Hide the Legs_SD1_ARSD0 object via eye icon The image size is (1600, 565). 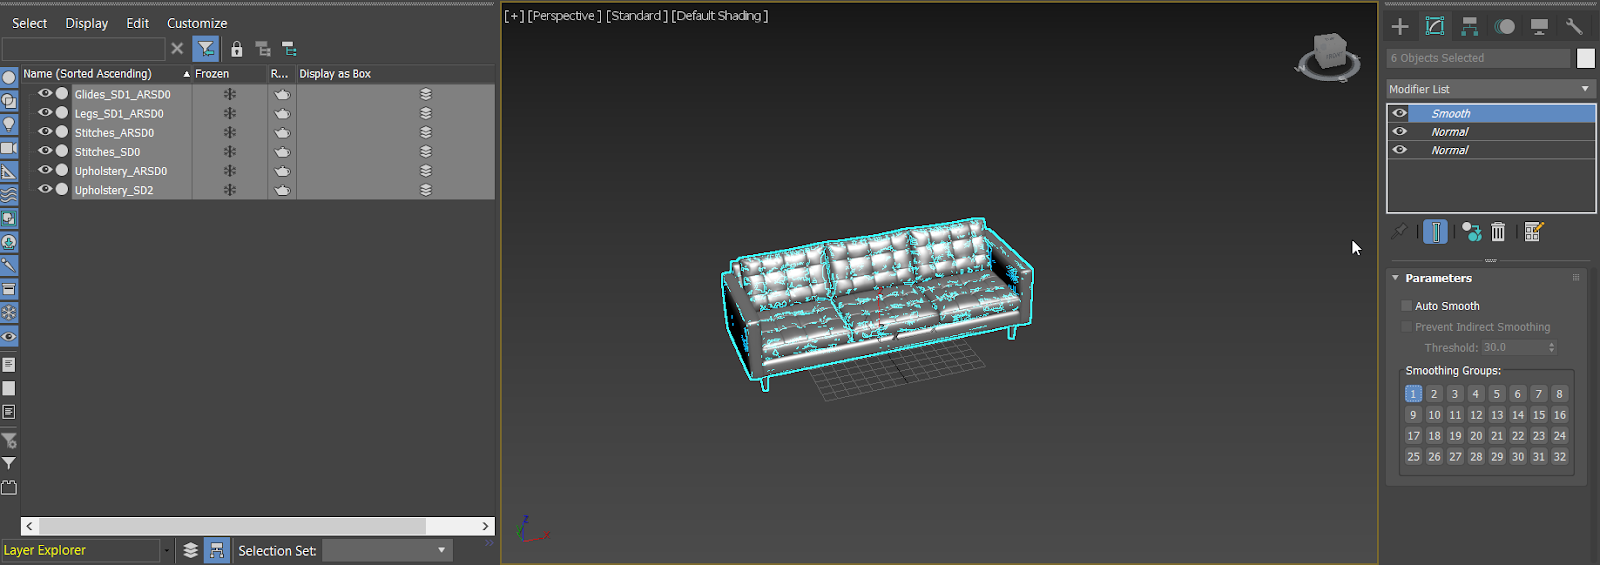coord(45,113)
